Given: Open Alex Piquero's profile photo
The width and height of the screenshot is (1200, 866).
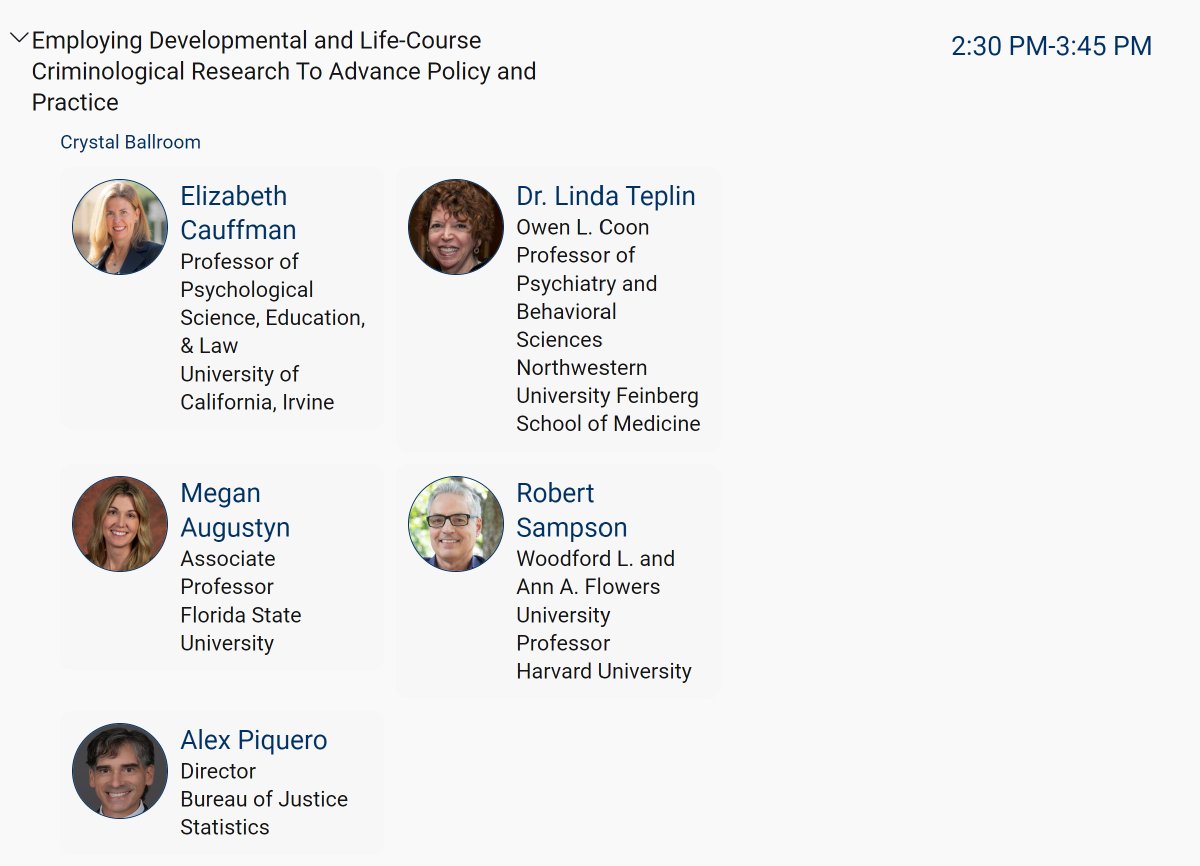Looking at the screenshot, I should (120, 771).
